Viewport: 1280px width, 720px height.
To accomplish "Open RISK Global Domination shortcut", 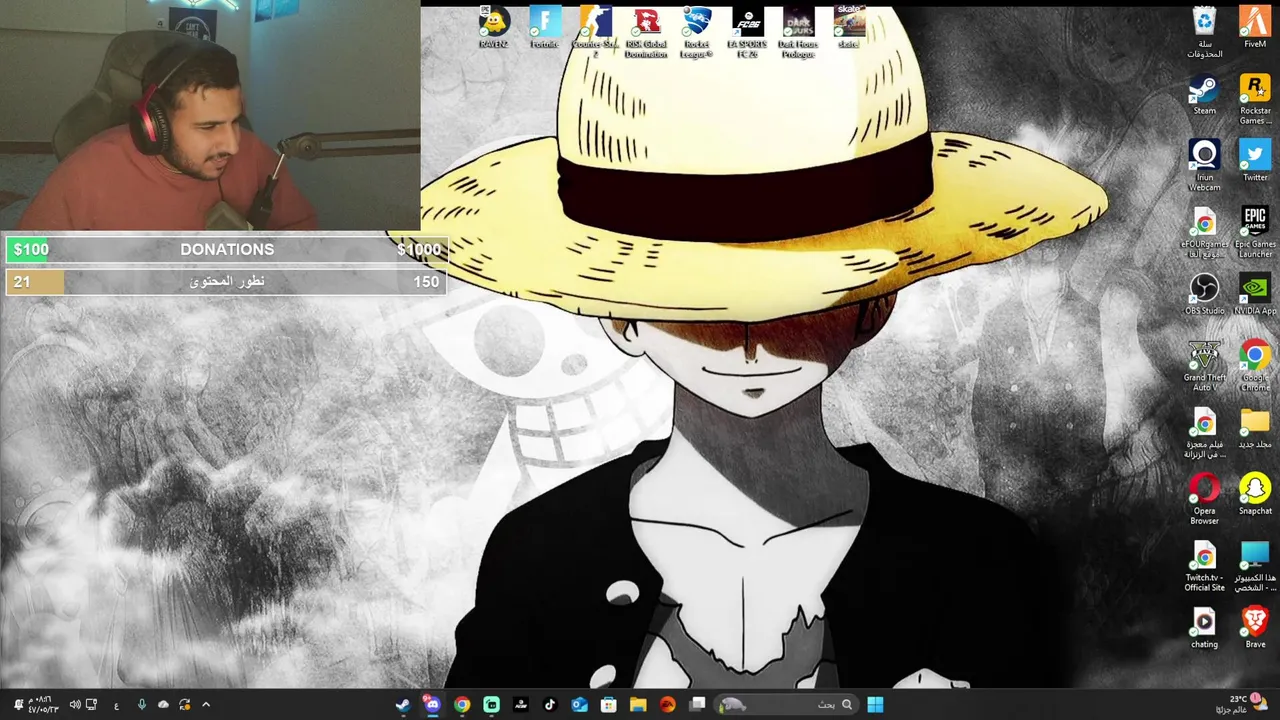I will (x=646, y=31).
